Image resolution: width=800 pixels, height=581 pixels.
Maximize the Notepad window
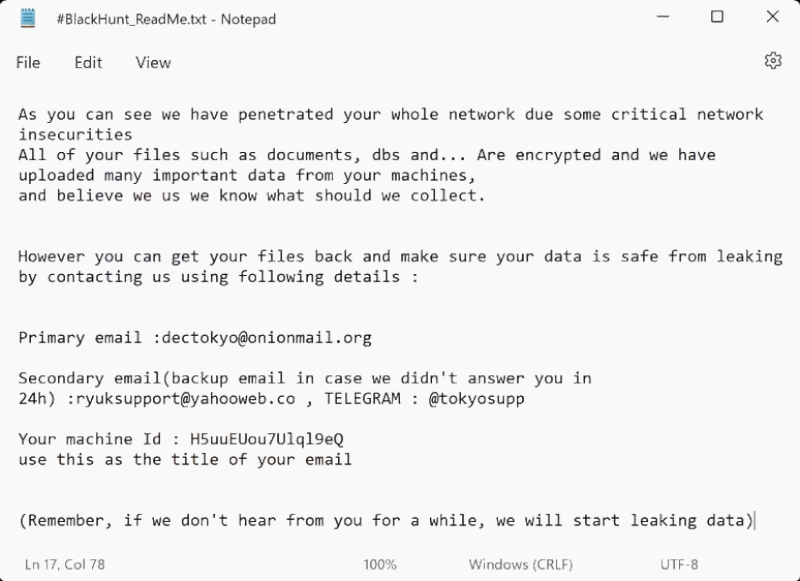pos(717,17)
